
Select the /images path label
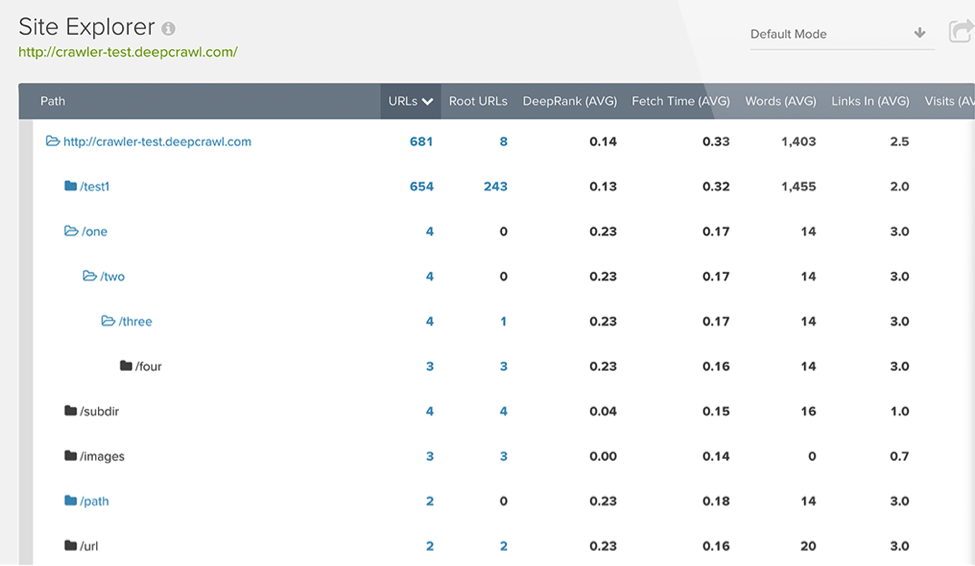102,457
